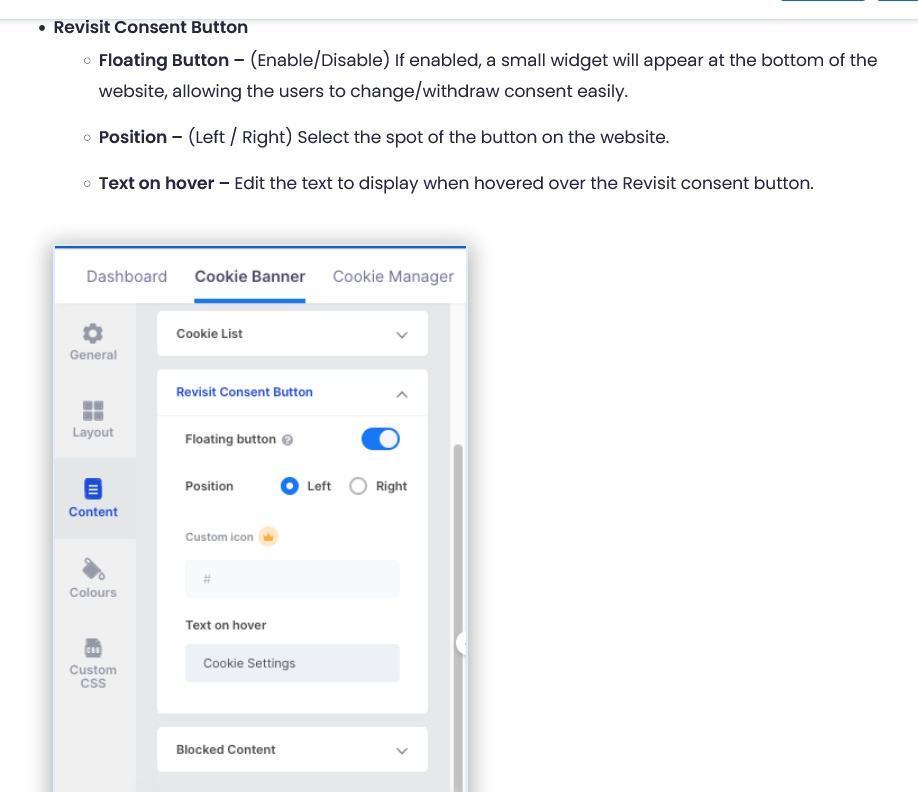Collapse the Revisit Consent Button section
This screenshot has height=792, width=918.
[402, 394]
